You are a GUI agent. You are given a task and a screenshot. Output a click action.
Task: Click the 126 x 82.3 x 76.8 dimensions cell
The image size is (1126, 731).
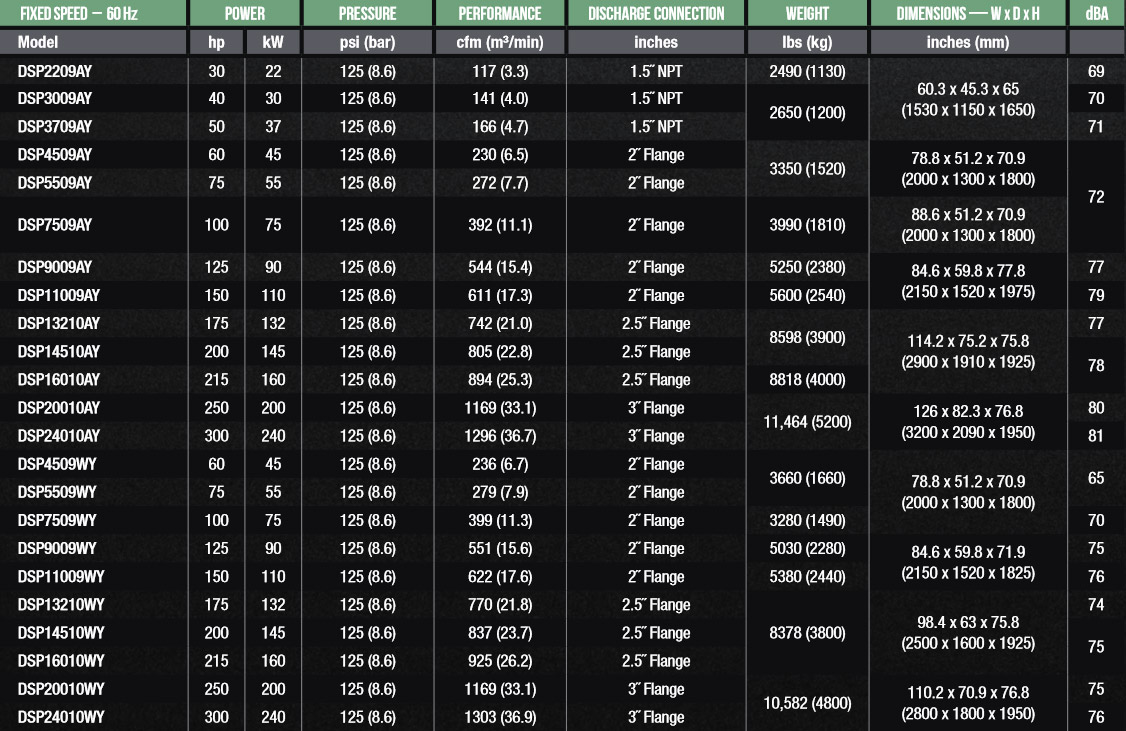(967, 411)
